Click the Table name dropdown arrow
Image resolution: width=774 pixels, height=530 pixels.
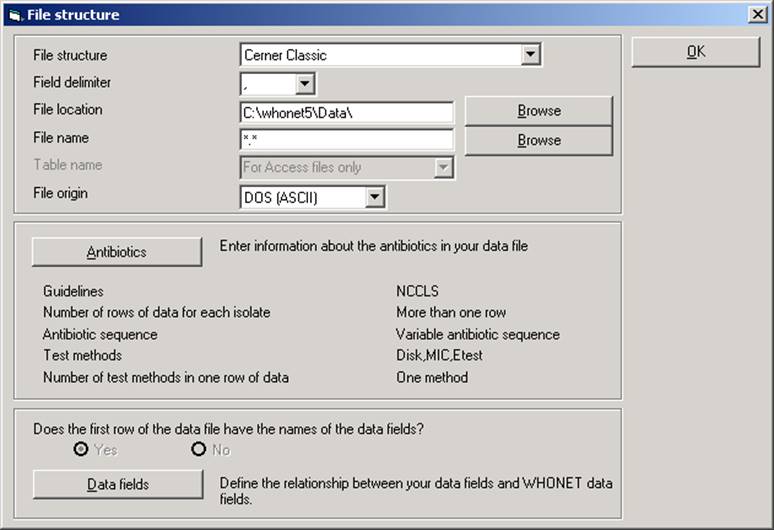444,168
